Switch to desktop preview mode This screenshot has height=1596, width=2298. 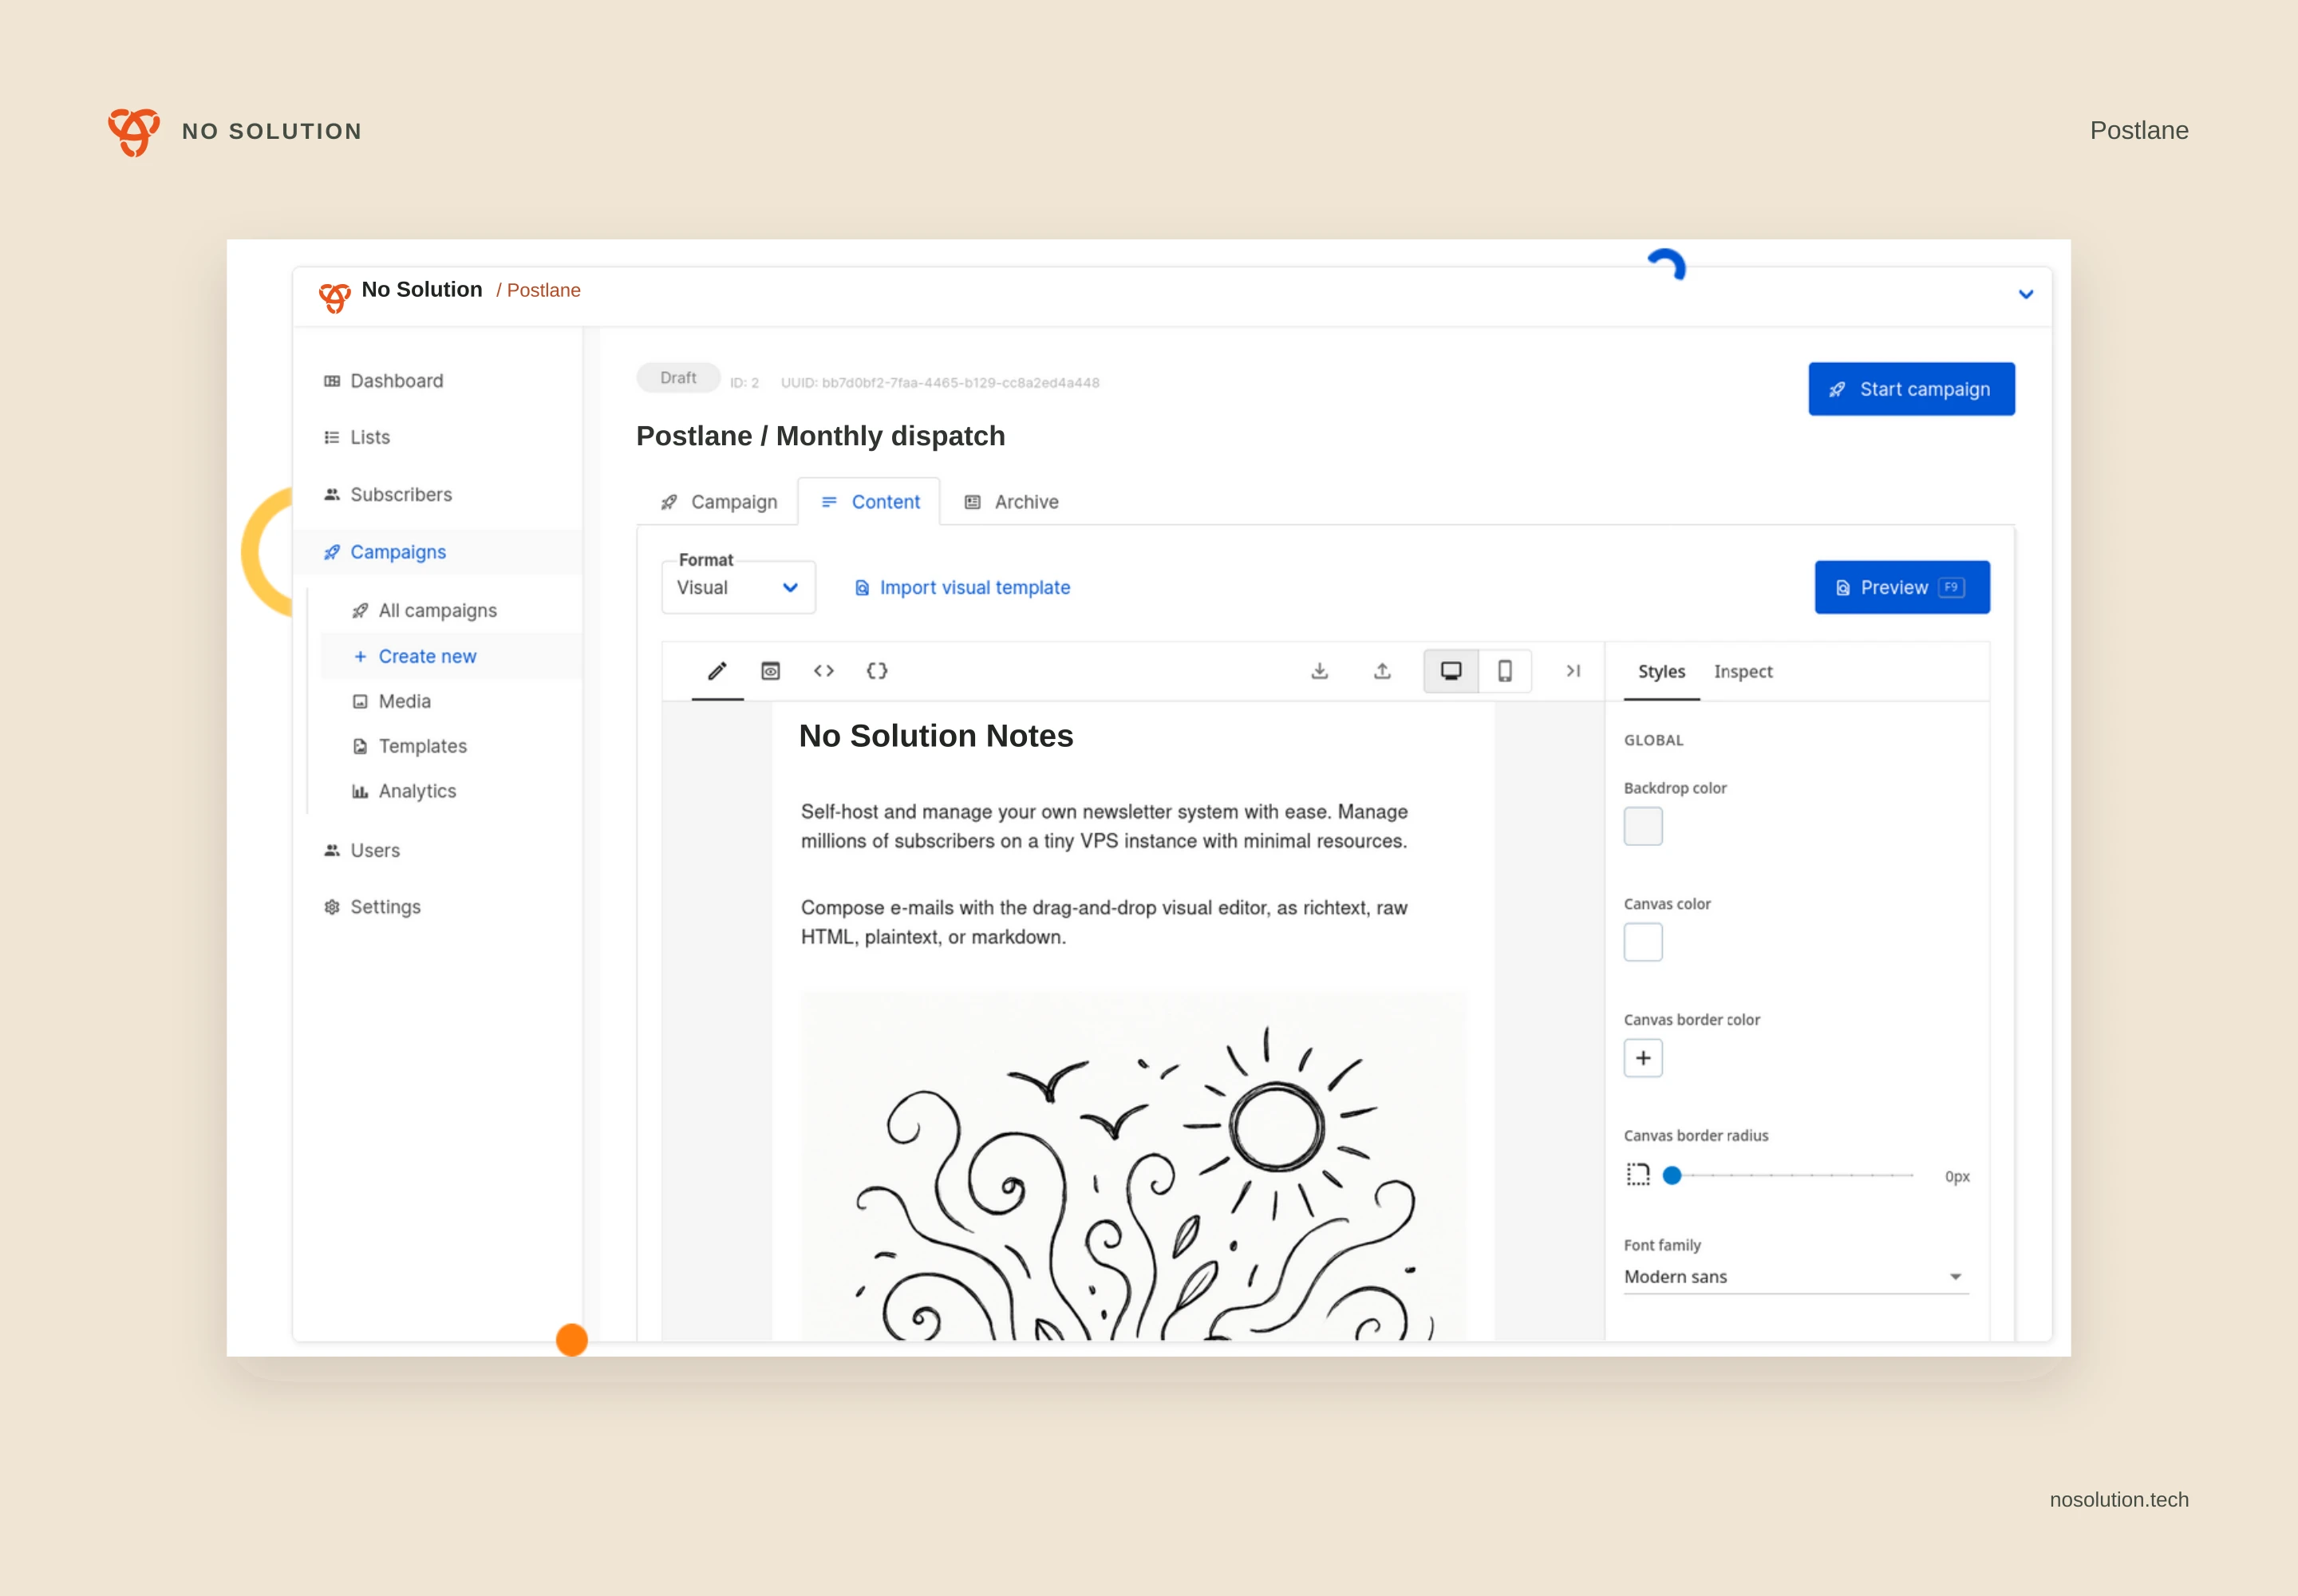tap(1451, 671)
